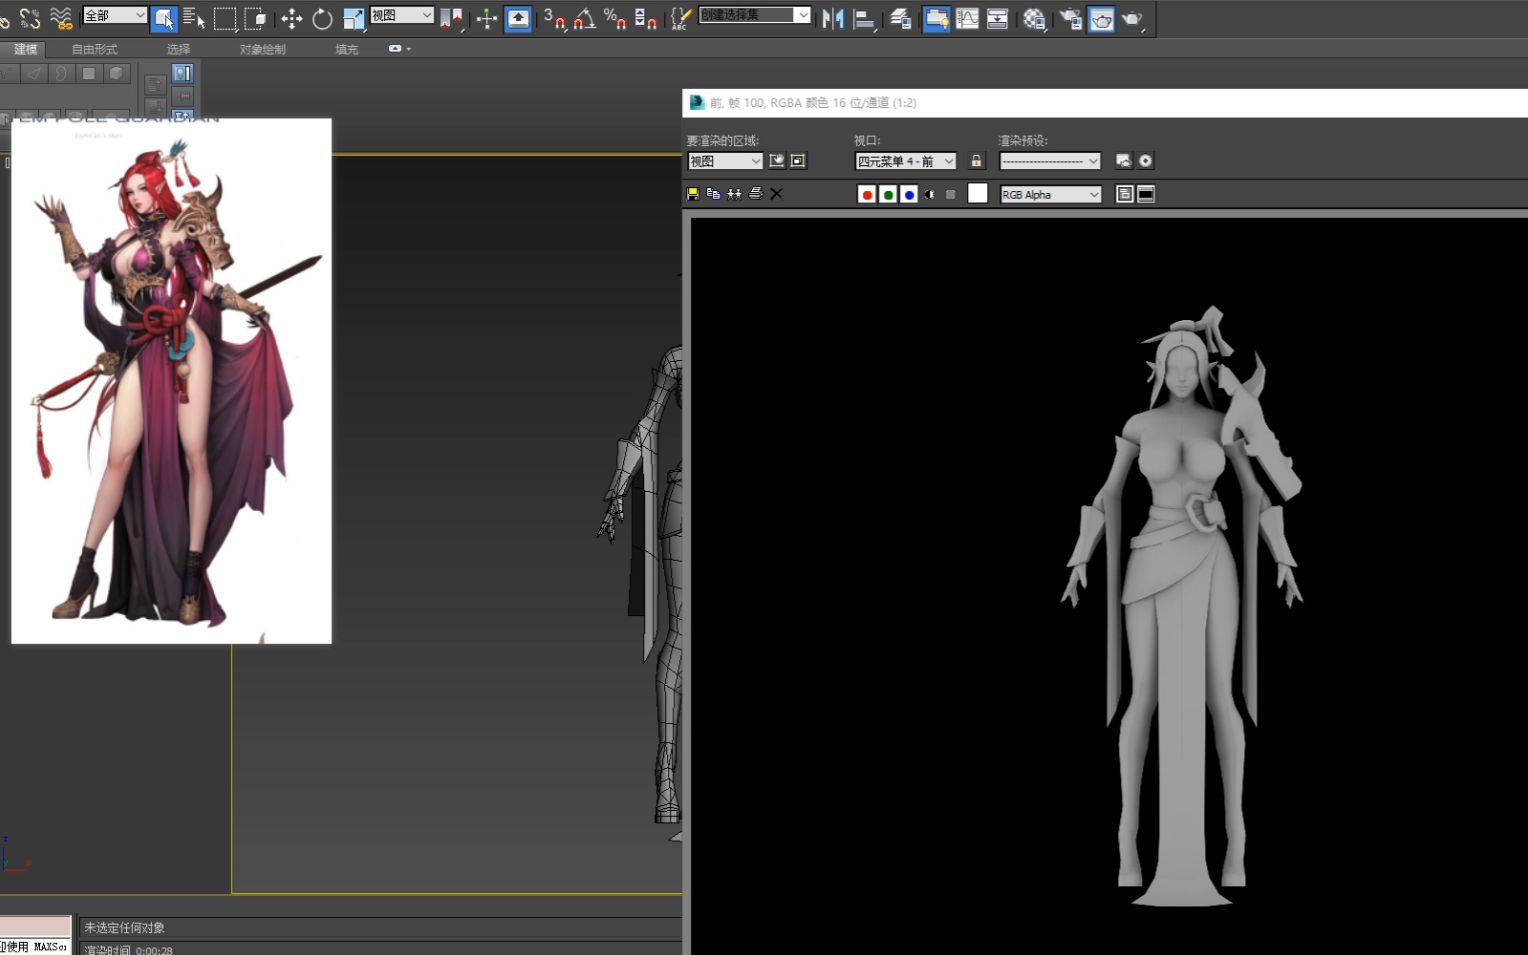Open the reference coordinate system dropdown 视图
Viewport: 1528px width, 955px height.
click(x=402, y=15)
